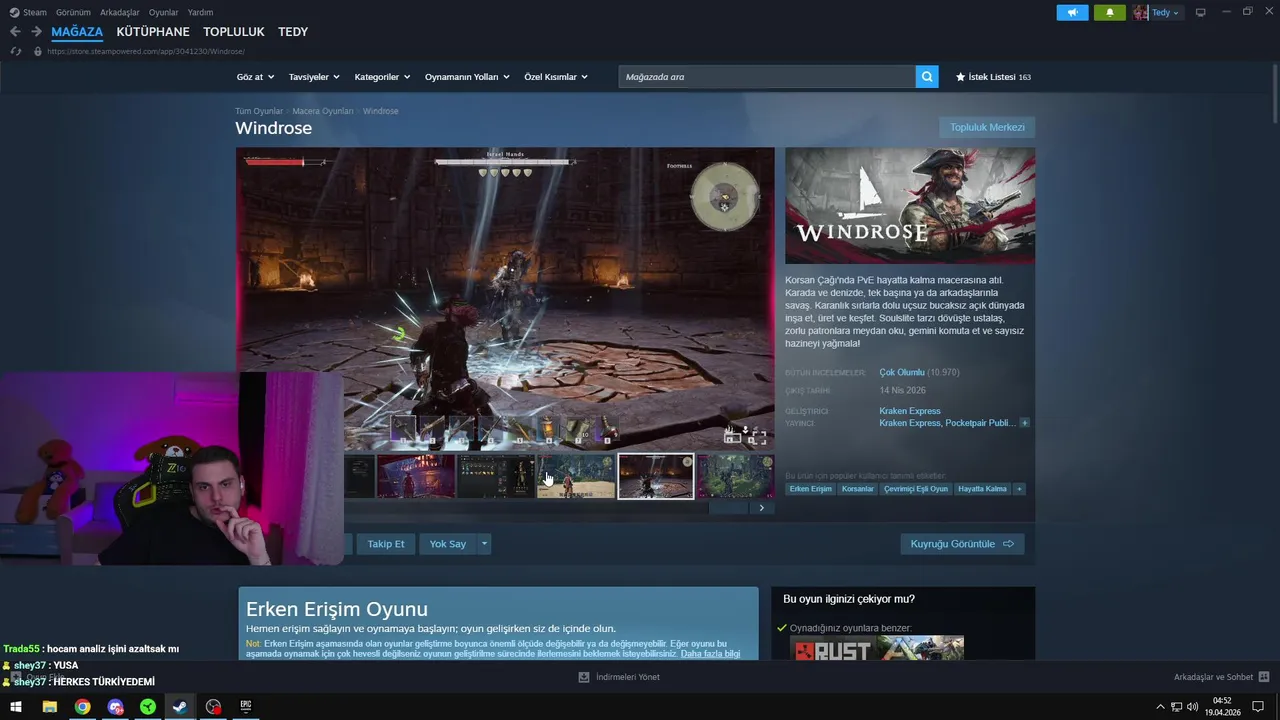The image size is (1280, 720).
Task: Switch to the TOPLULUK tab
Action: tap(234, 32)
